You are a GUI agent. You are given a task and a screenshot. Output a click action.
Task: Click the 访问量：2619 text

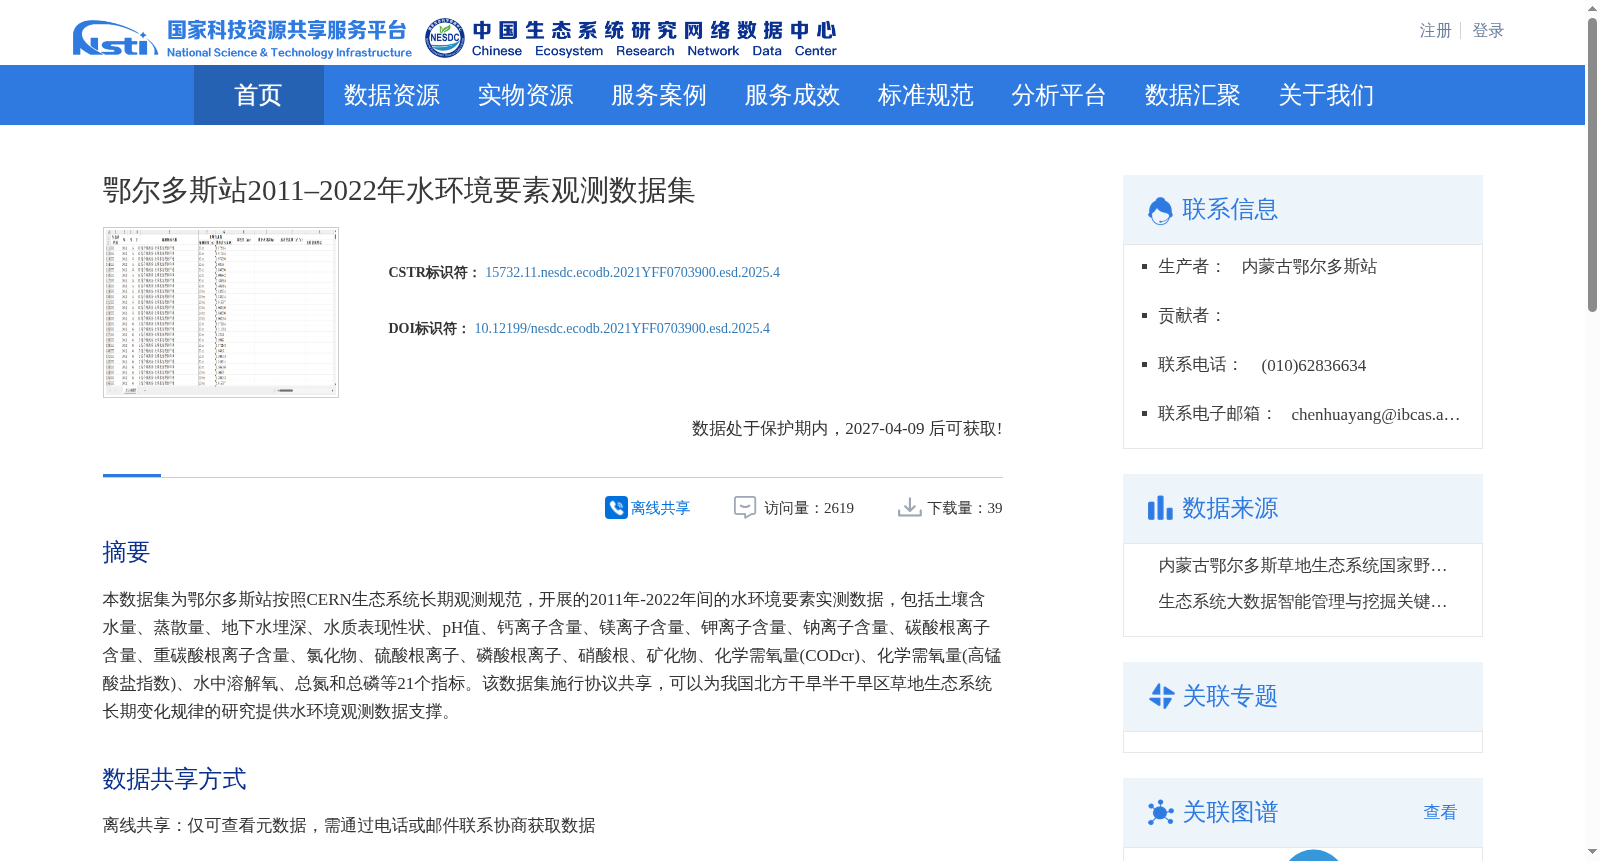[x=809, y=508]
